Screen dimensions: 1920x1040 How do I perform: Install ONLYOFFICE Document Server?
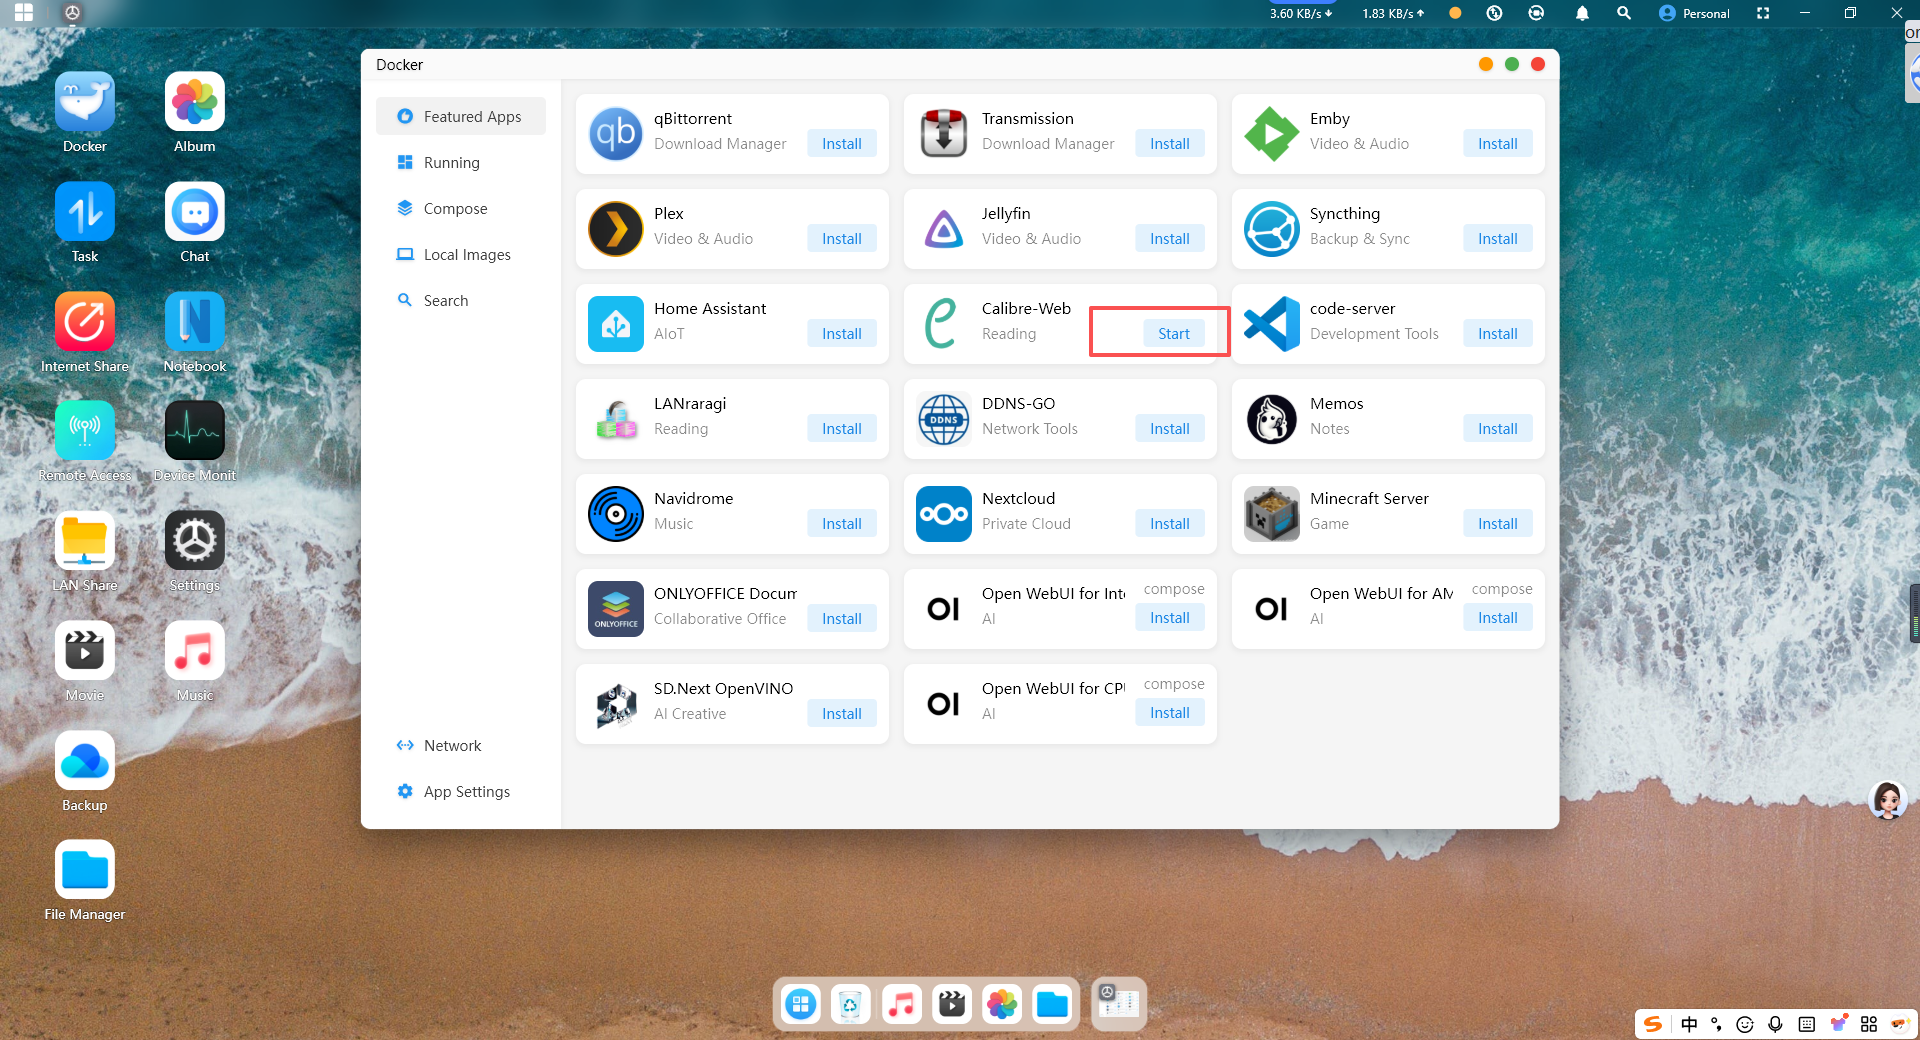(842, 619)
